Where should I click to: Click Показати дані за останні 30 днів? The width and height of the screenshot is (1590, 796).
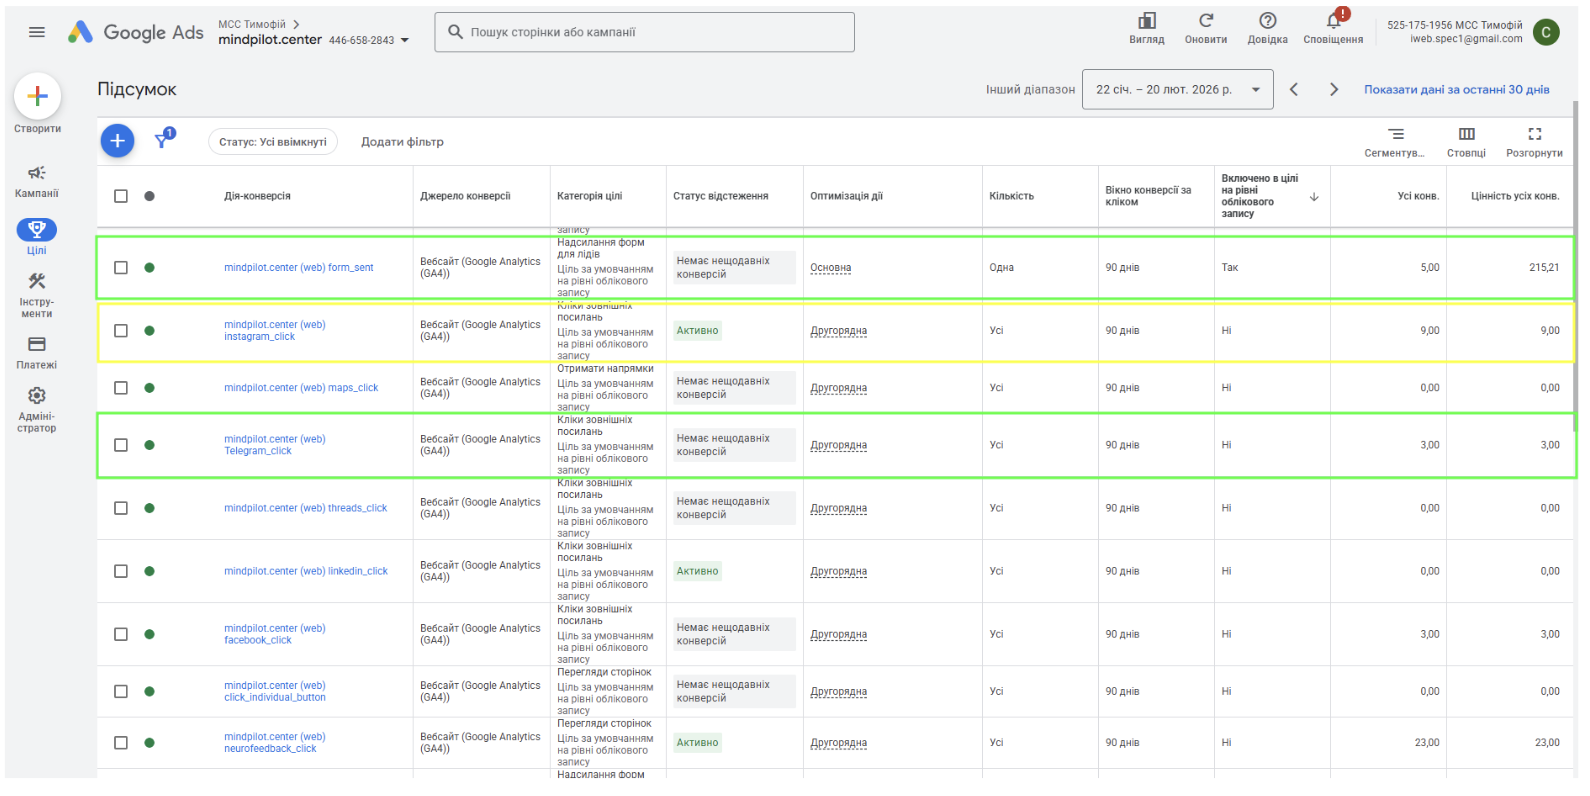(x=1456, y=89)
